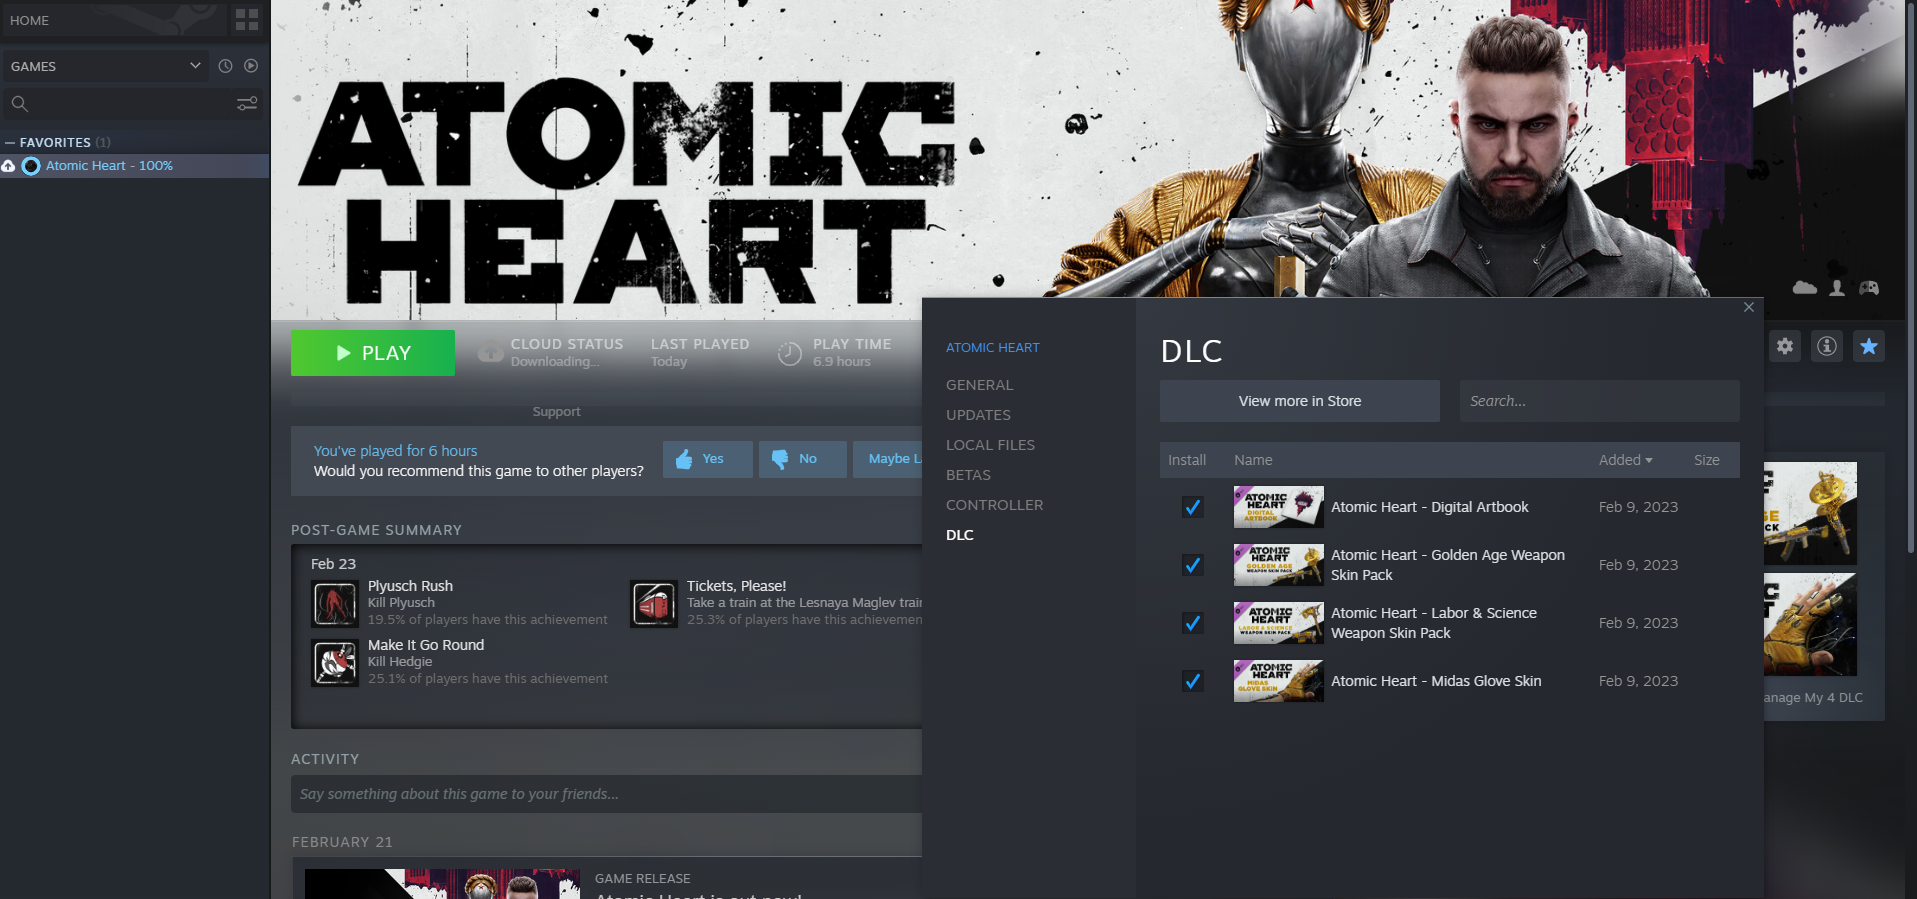Image resolution: width=1917 pixels, height=899 pixels.
Task: Click the ready-to-play filter icon
Action: pyautogui.click(x=251, y=66)
